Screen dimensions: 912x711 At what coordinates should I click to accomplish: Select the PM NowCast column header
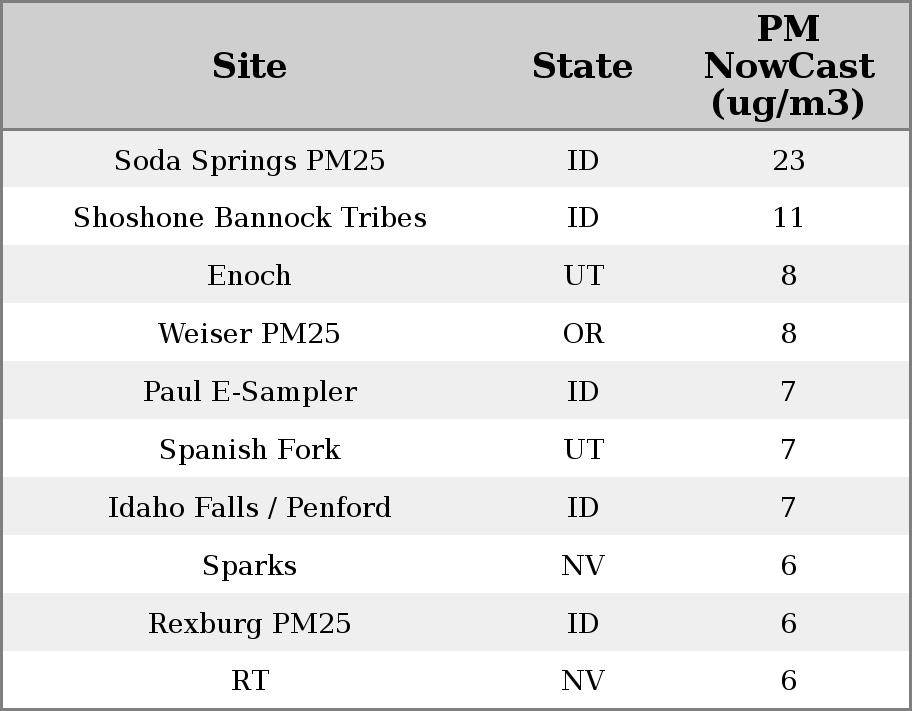788,66
